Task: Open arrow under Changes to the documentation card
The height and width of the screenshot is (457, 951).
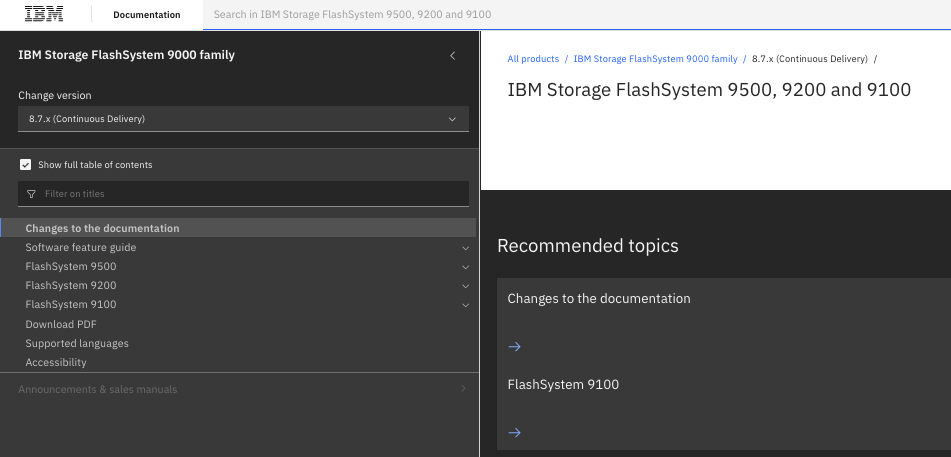Action: [514, 347]
